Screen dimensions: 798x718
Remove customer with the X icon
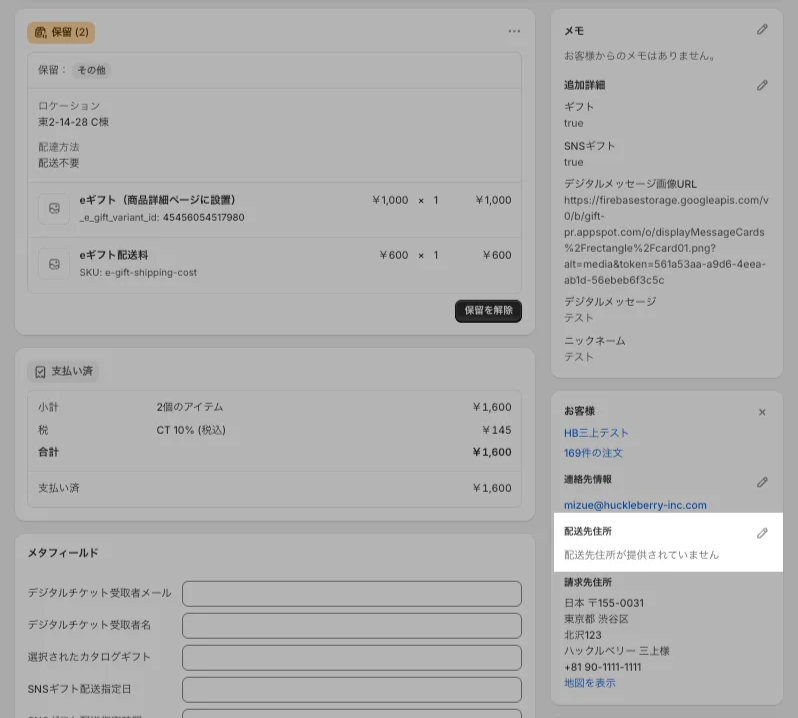click(762, 412)
